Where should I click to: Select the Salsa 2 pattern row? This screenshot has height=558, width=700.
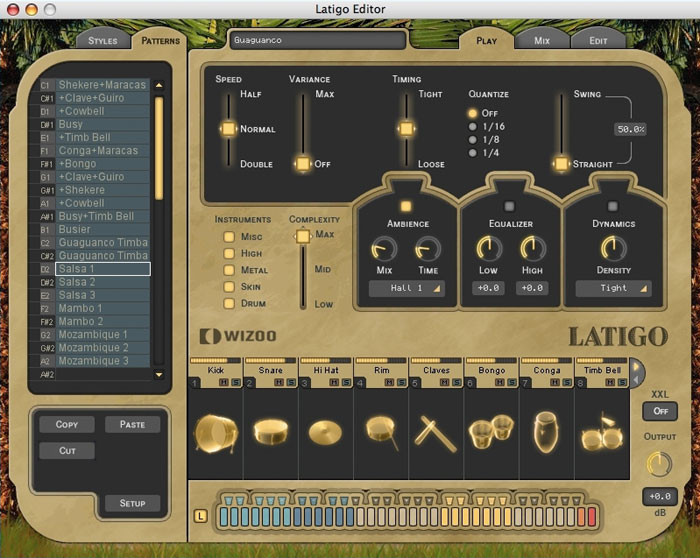103,282
